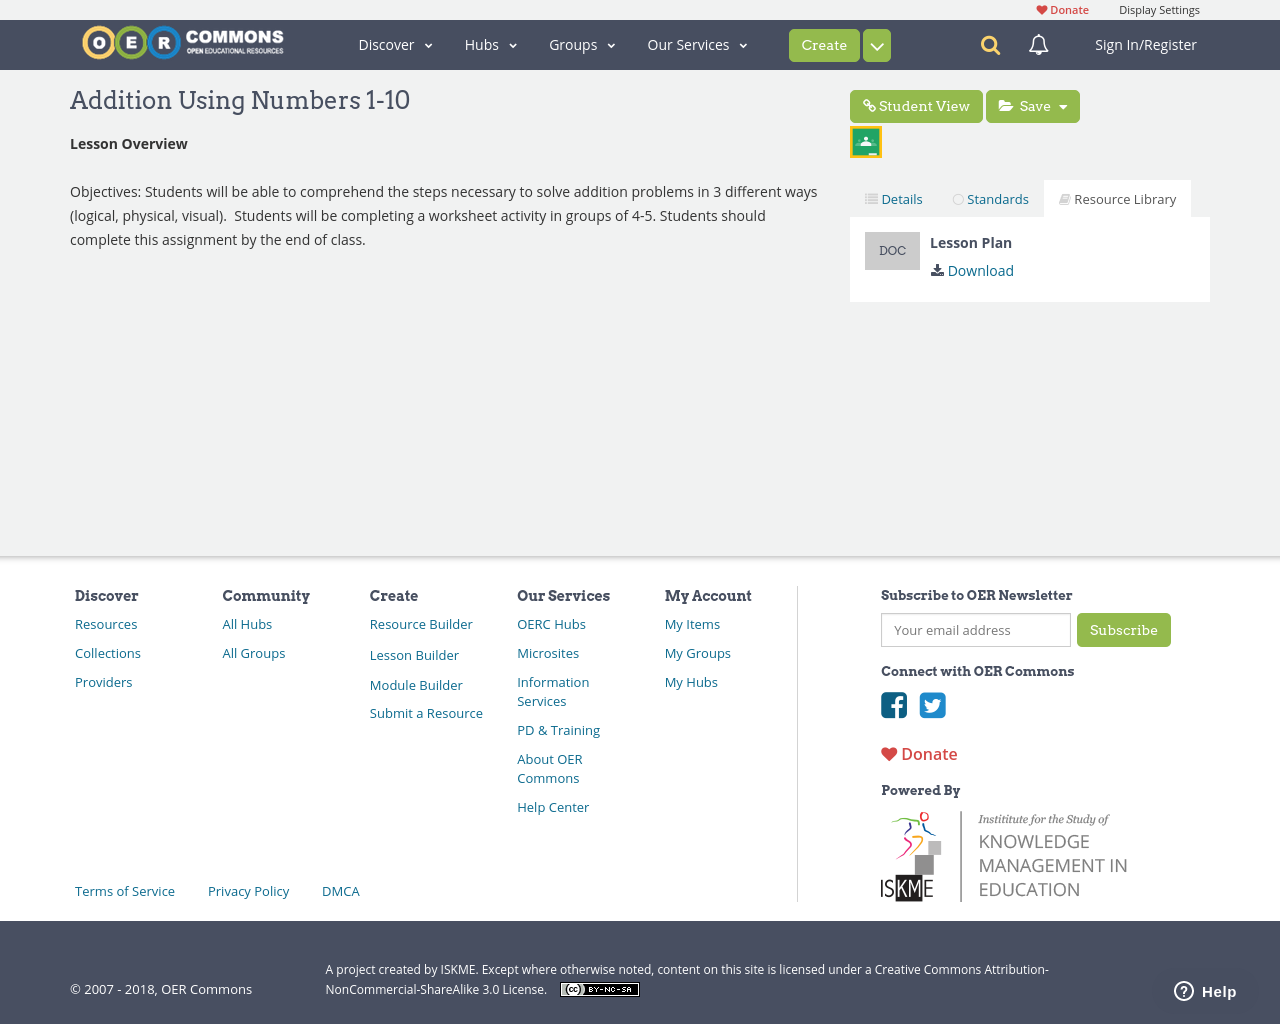Open DMCA link

(x=341, y=891)
